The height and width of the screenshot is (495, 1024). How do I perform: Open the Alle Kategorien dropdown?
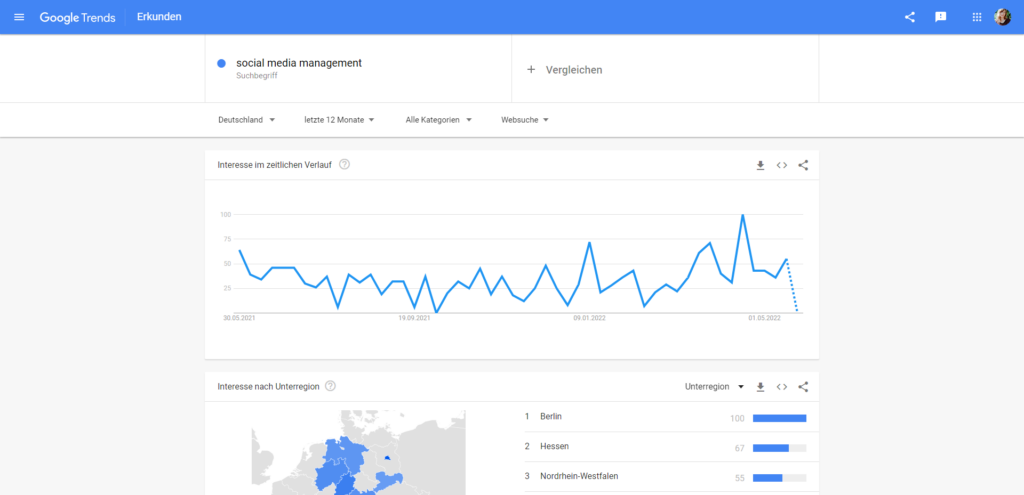pyautogui.click(x=438, y=120)
